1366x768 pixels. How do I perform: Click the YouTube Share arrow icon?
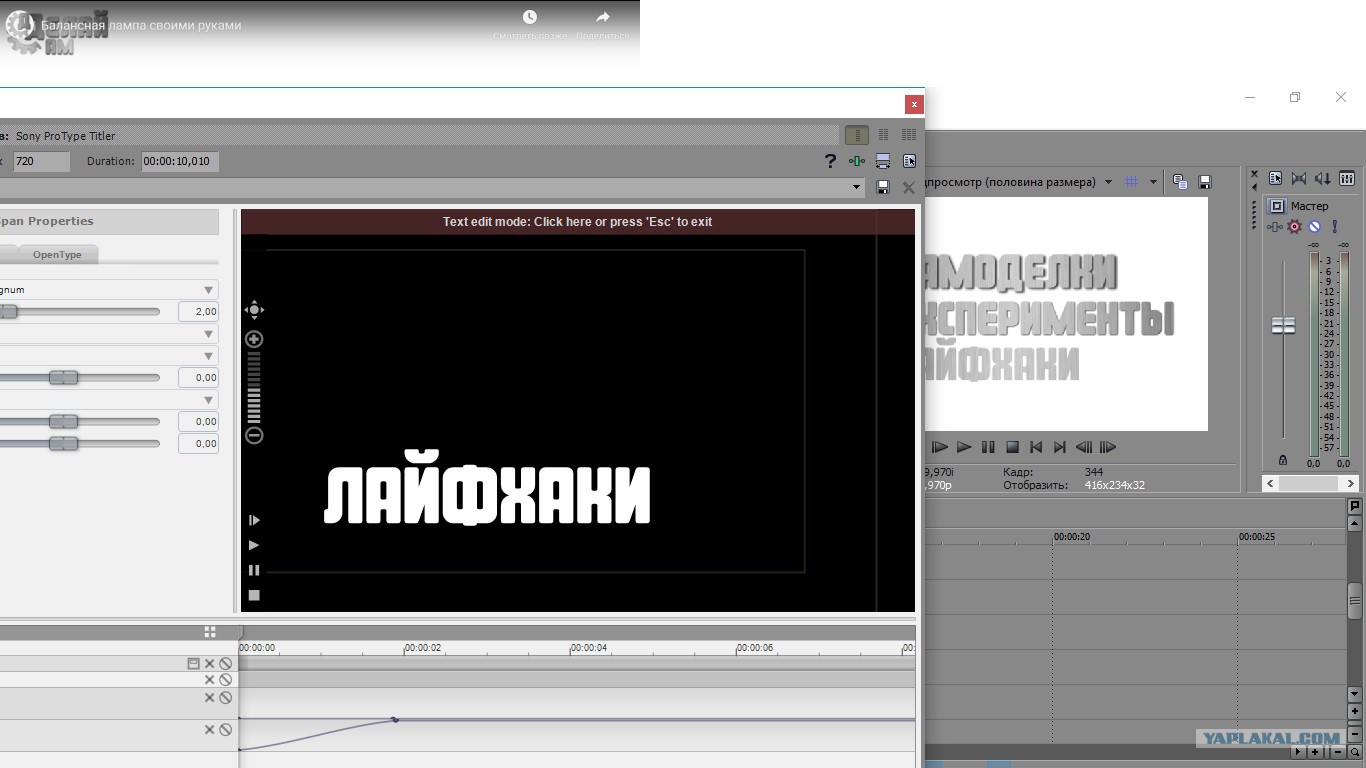tap(603, 17)
